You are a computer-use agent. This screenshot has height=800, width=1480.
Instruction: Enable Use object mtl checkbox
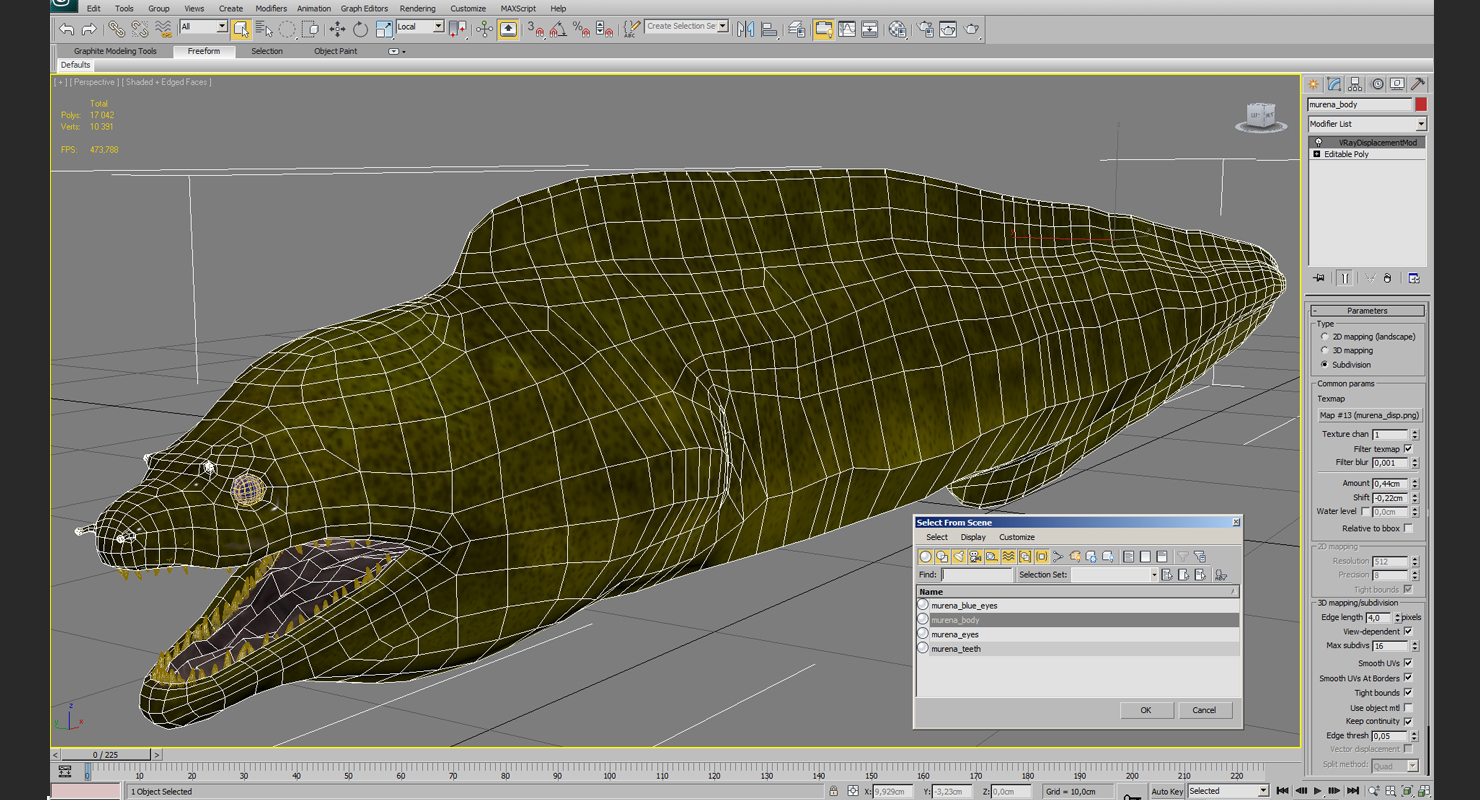(x=1408, y=708)
